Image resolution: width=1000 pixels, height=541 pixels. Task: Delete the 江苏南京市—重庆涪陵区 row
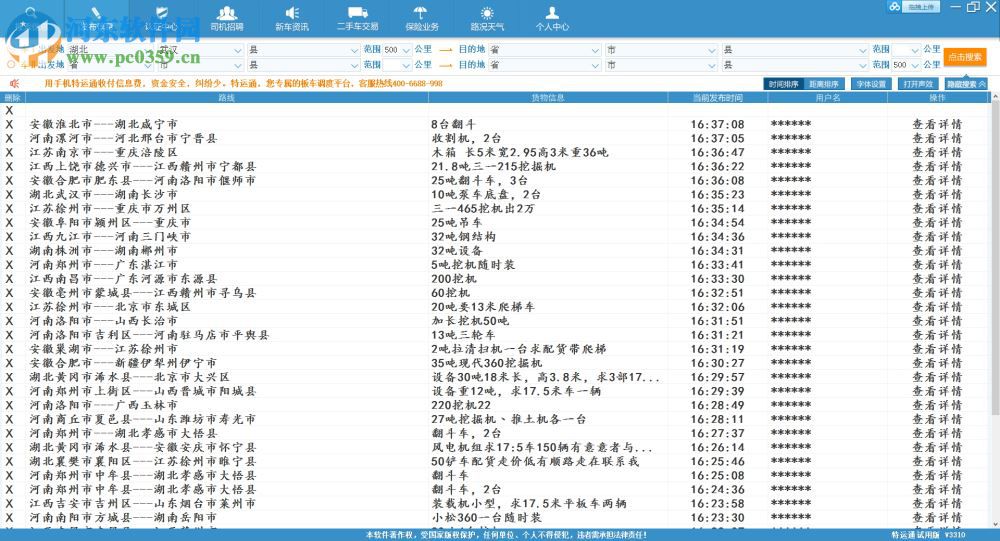9,152
